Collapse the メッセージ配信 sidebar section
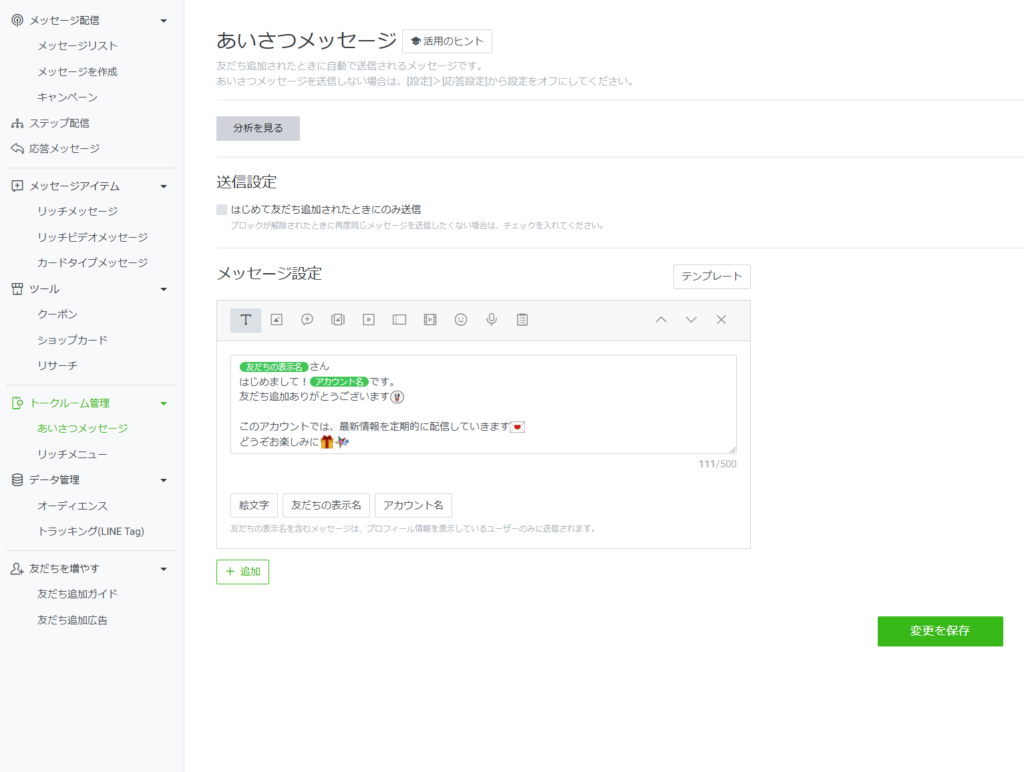Viewport: 1024px width, 772px height. 164,20
